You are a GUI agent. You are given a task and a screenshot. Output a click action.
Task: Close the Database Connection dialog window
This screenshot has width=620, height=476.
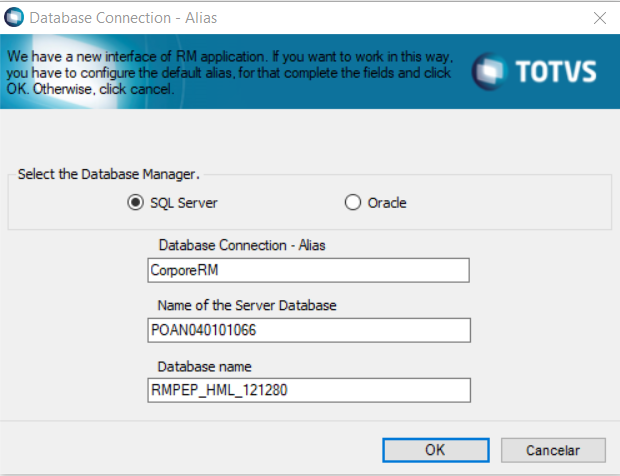(599, 18)
